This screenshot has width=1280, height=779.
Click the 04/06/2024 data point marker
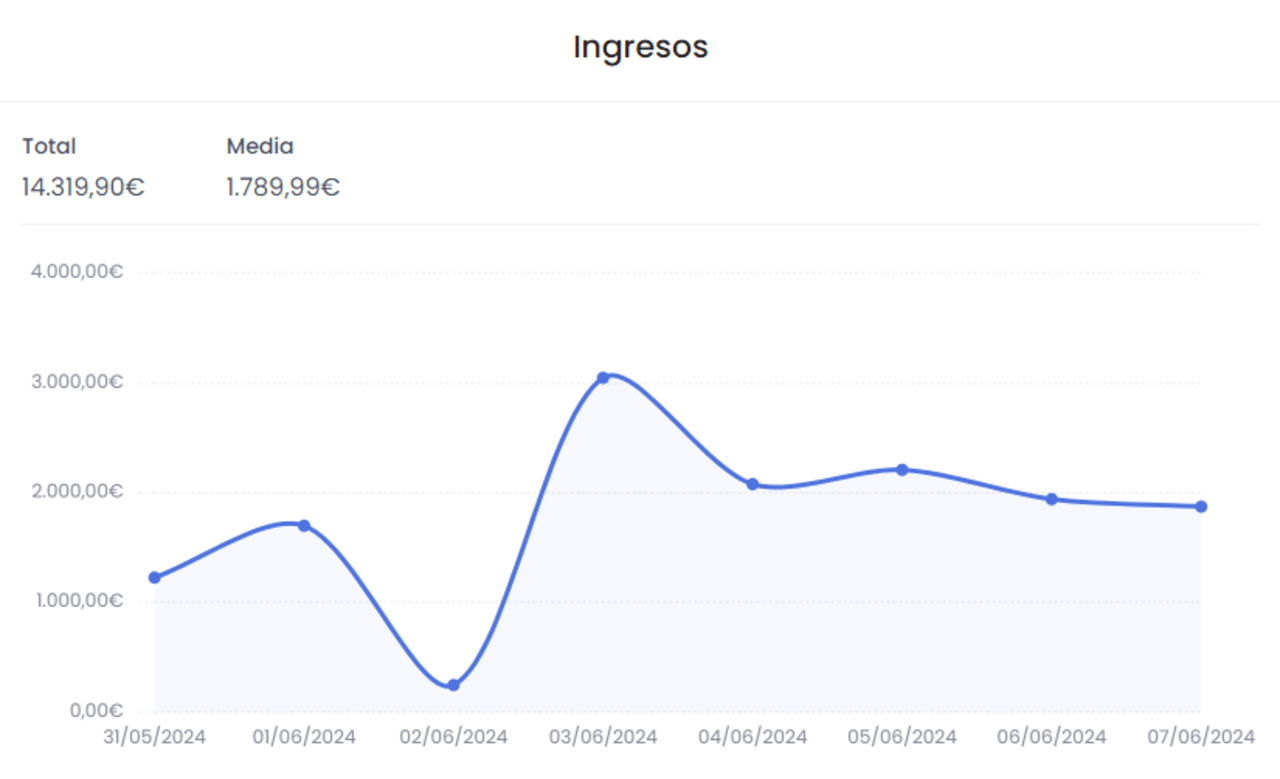(752, 484)
